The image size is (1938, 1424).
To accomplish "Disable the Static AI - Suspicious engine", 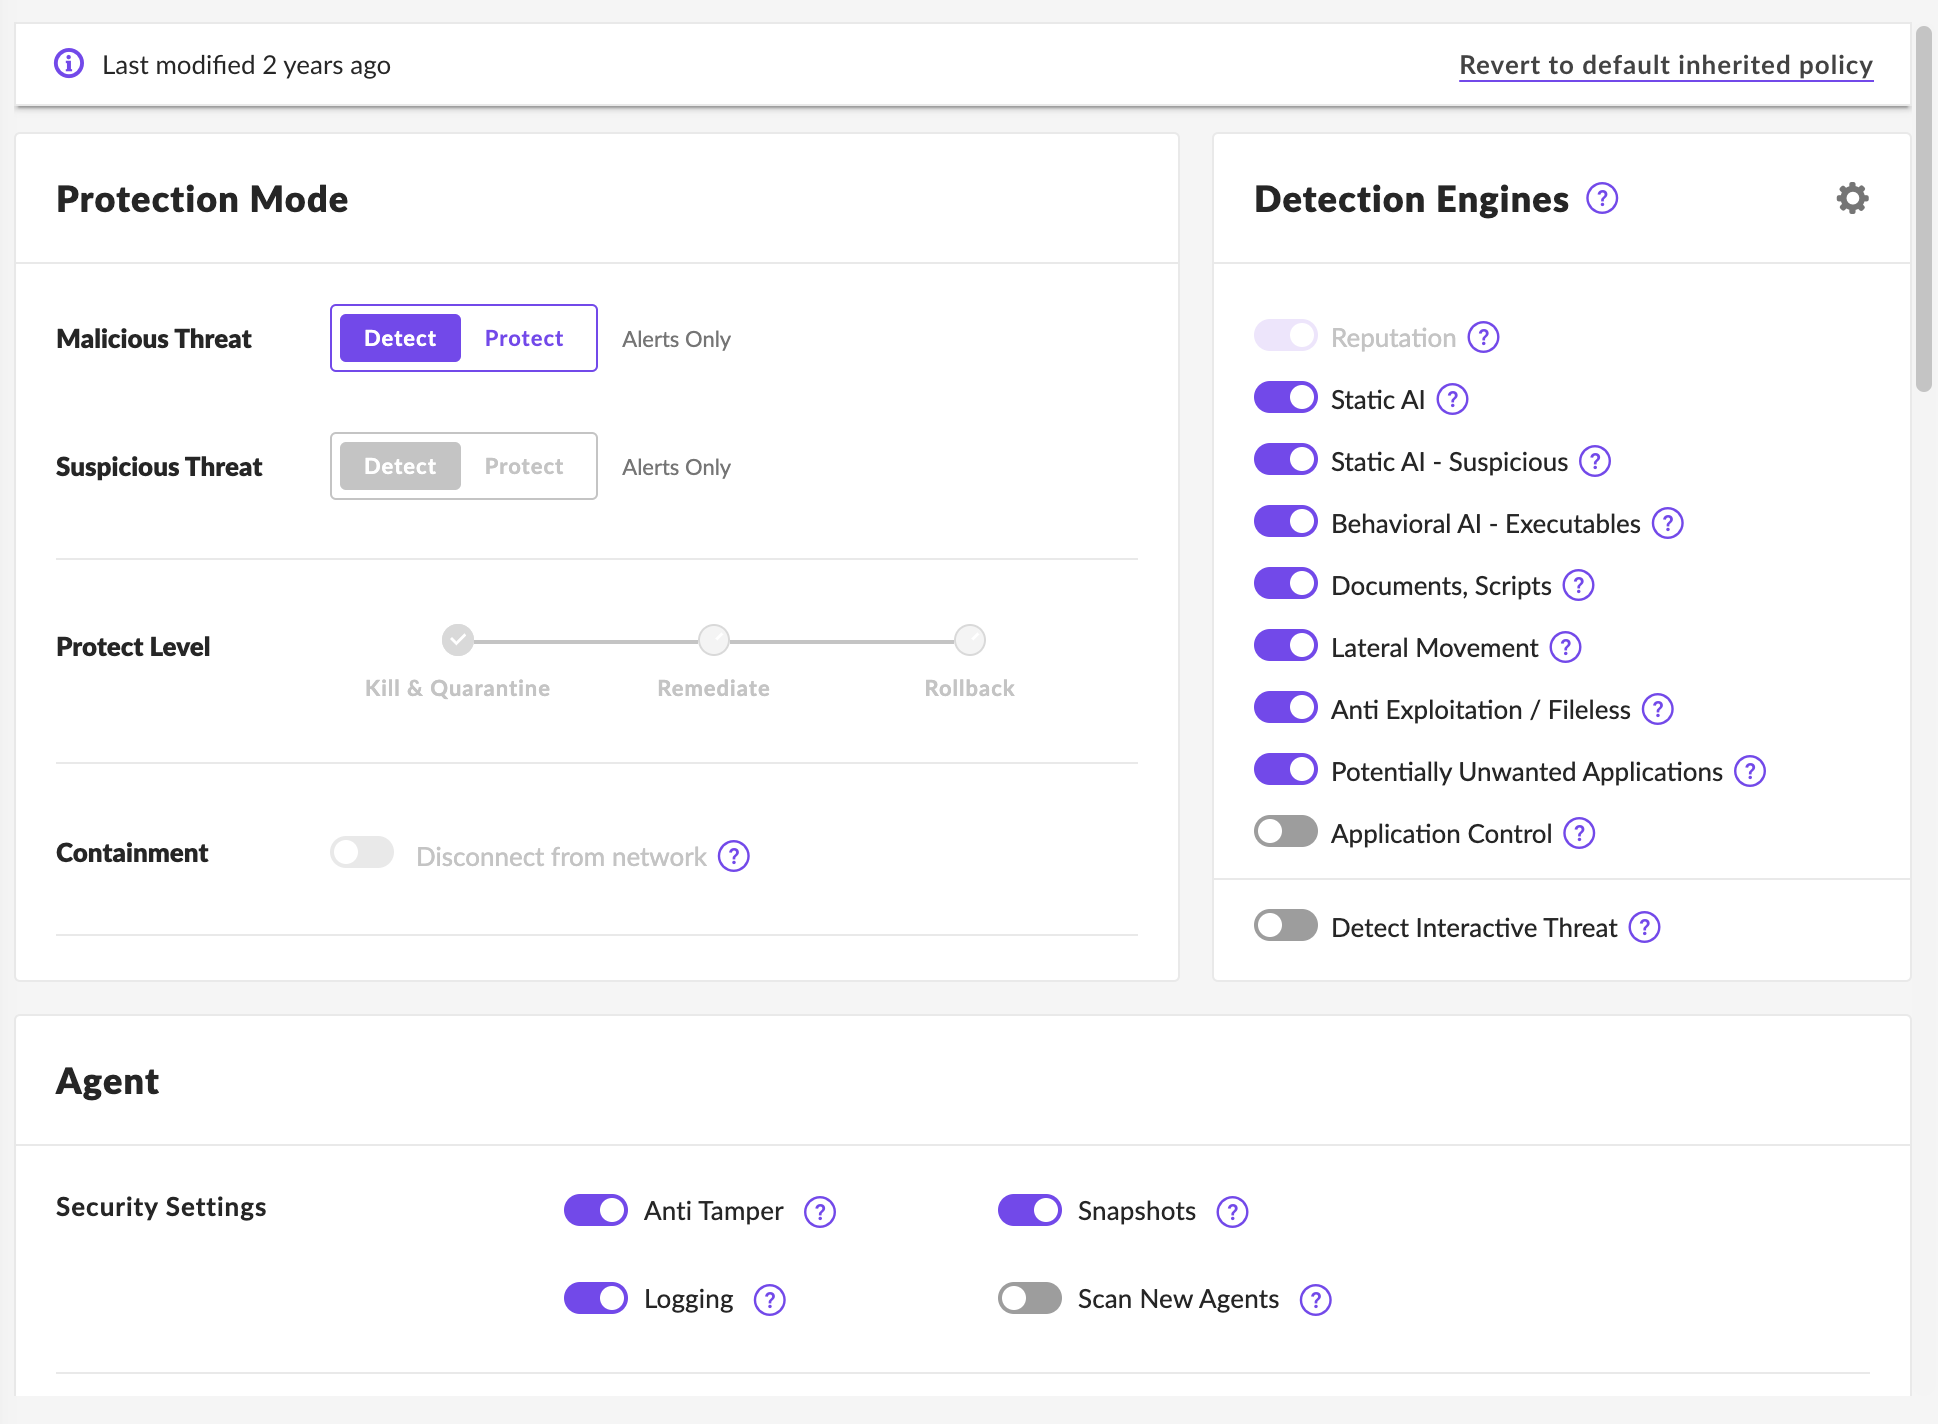I will tap(1286, 460).
